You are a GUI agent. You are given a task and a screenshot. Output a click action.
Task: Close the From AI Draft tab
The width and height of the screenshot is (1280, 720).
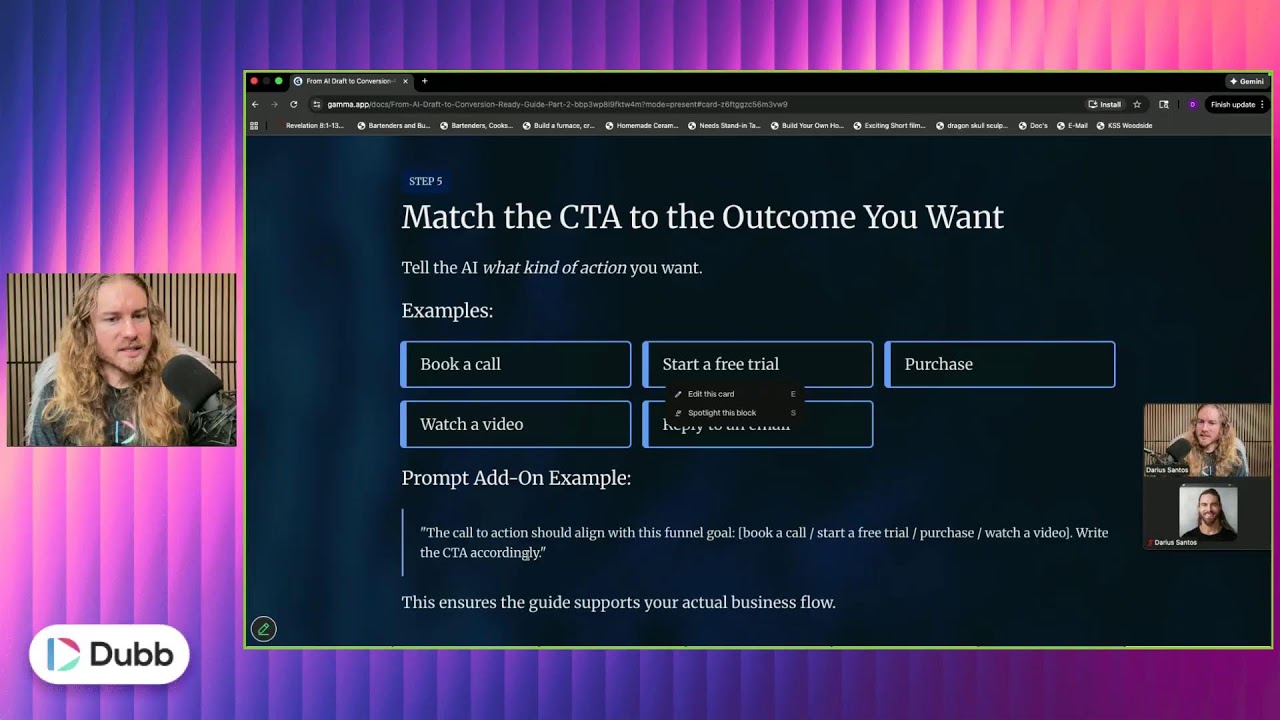tap(406, 81)
